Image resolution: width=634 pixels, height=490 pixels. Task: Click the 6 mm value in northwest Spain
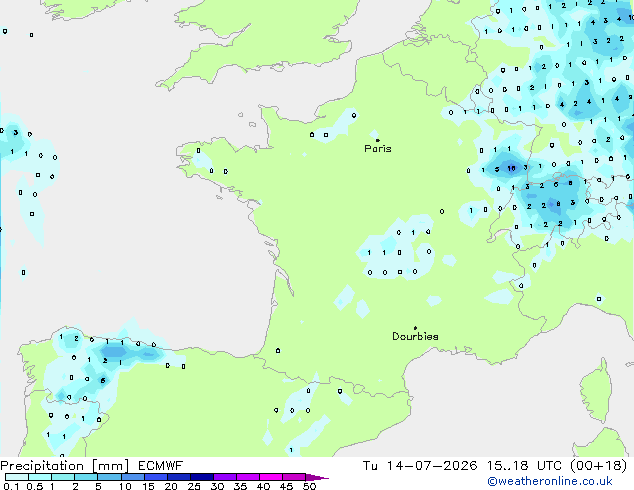[103, 380]
